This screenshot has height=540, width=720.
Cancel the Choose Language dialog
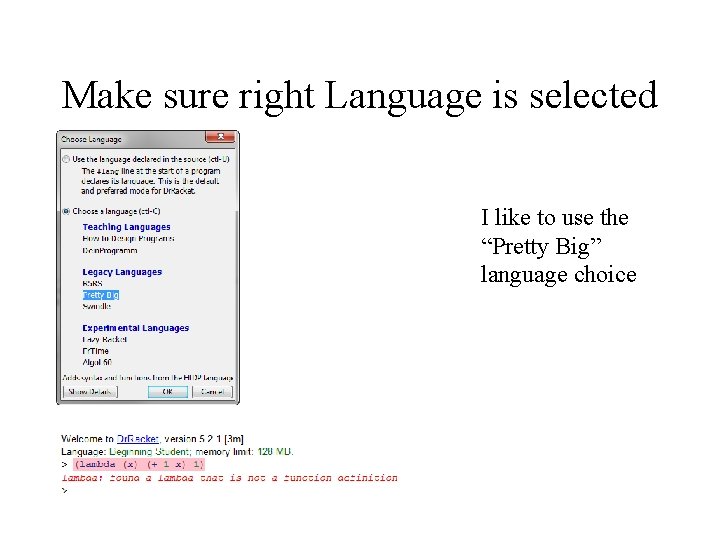(x=212, y=392)
